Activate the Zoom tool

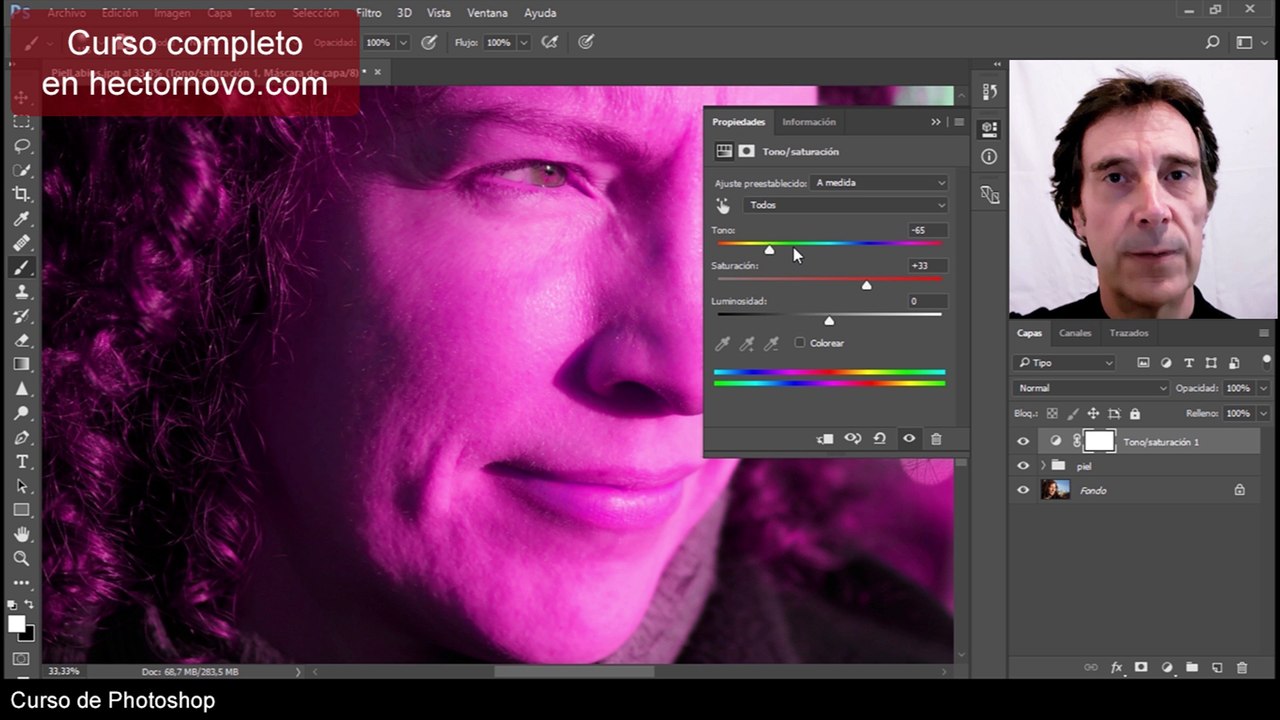click(x=22, y=559)
